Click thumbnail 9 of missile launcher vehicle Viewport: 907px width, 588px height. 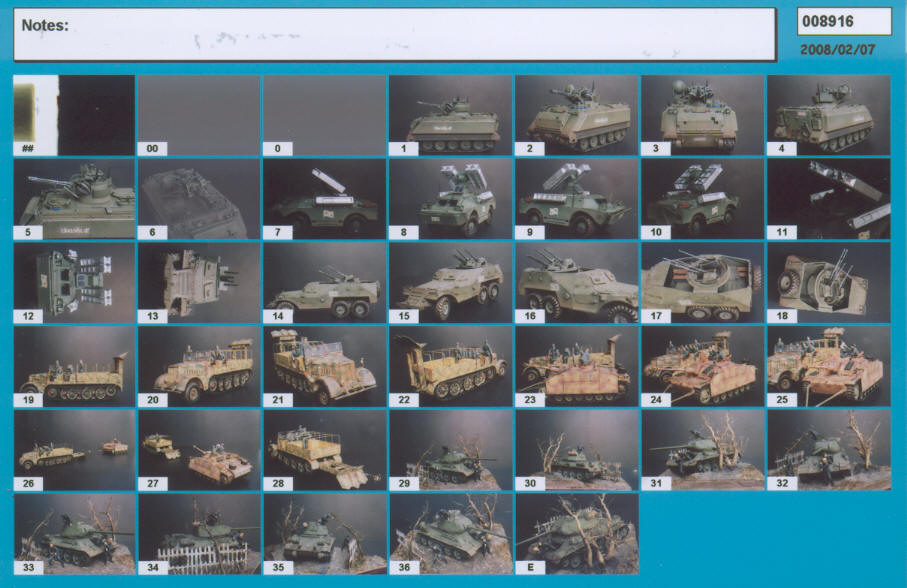point(577,199)
